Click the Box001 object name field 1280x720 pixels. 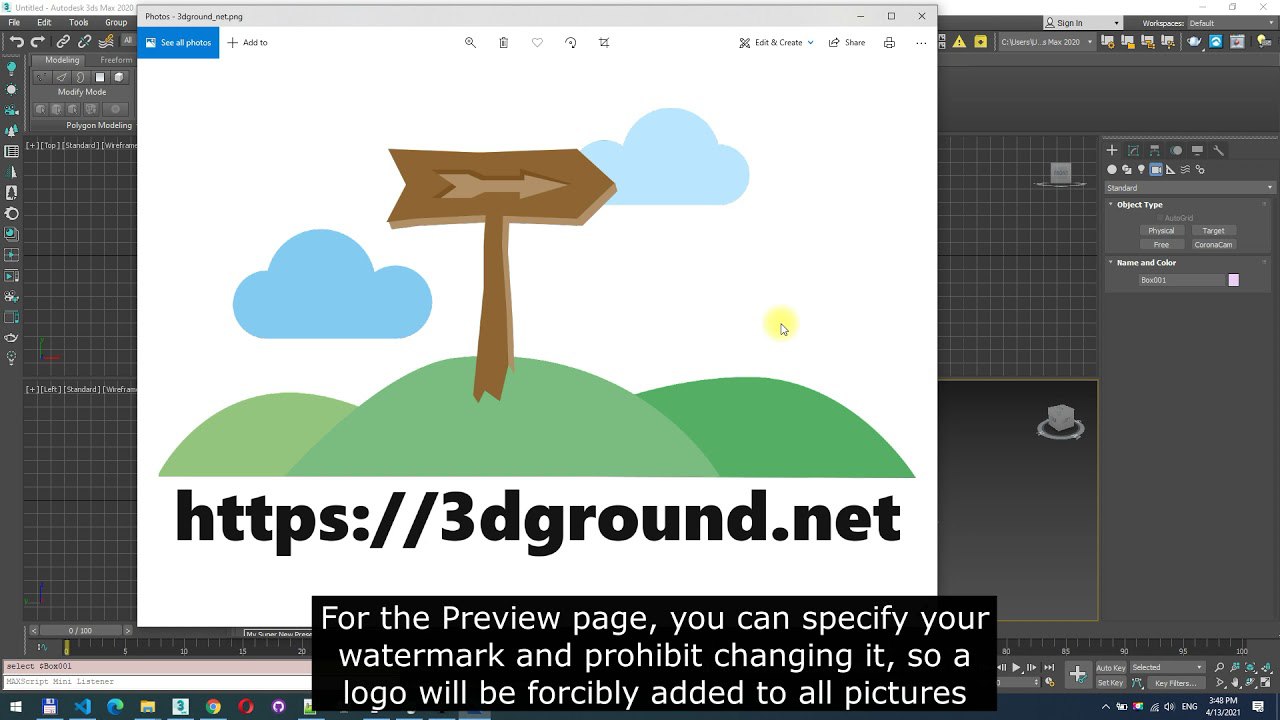(x=1181, y=281)
